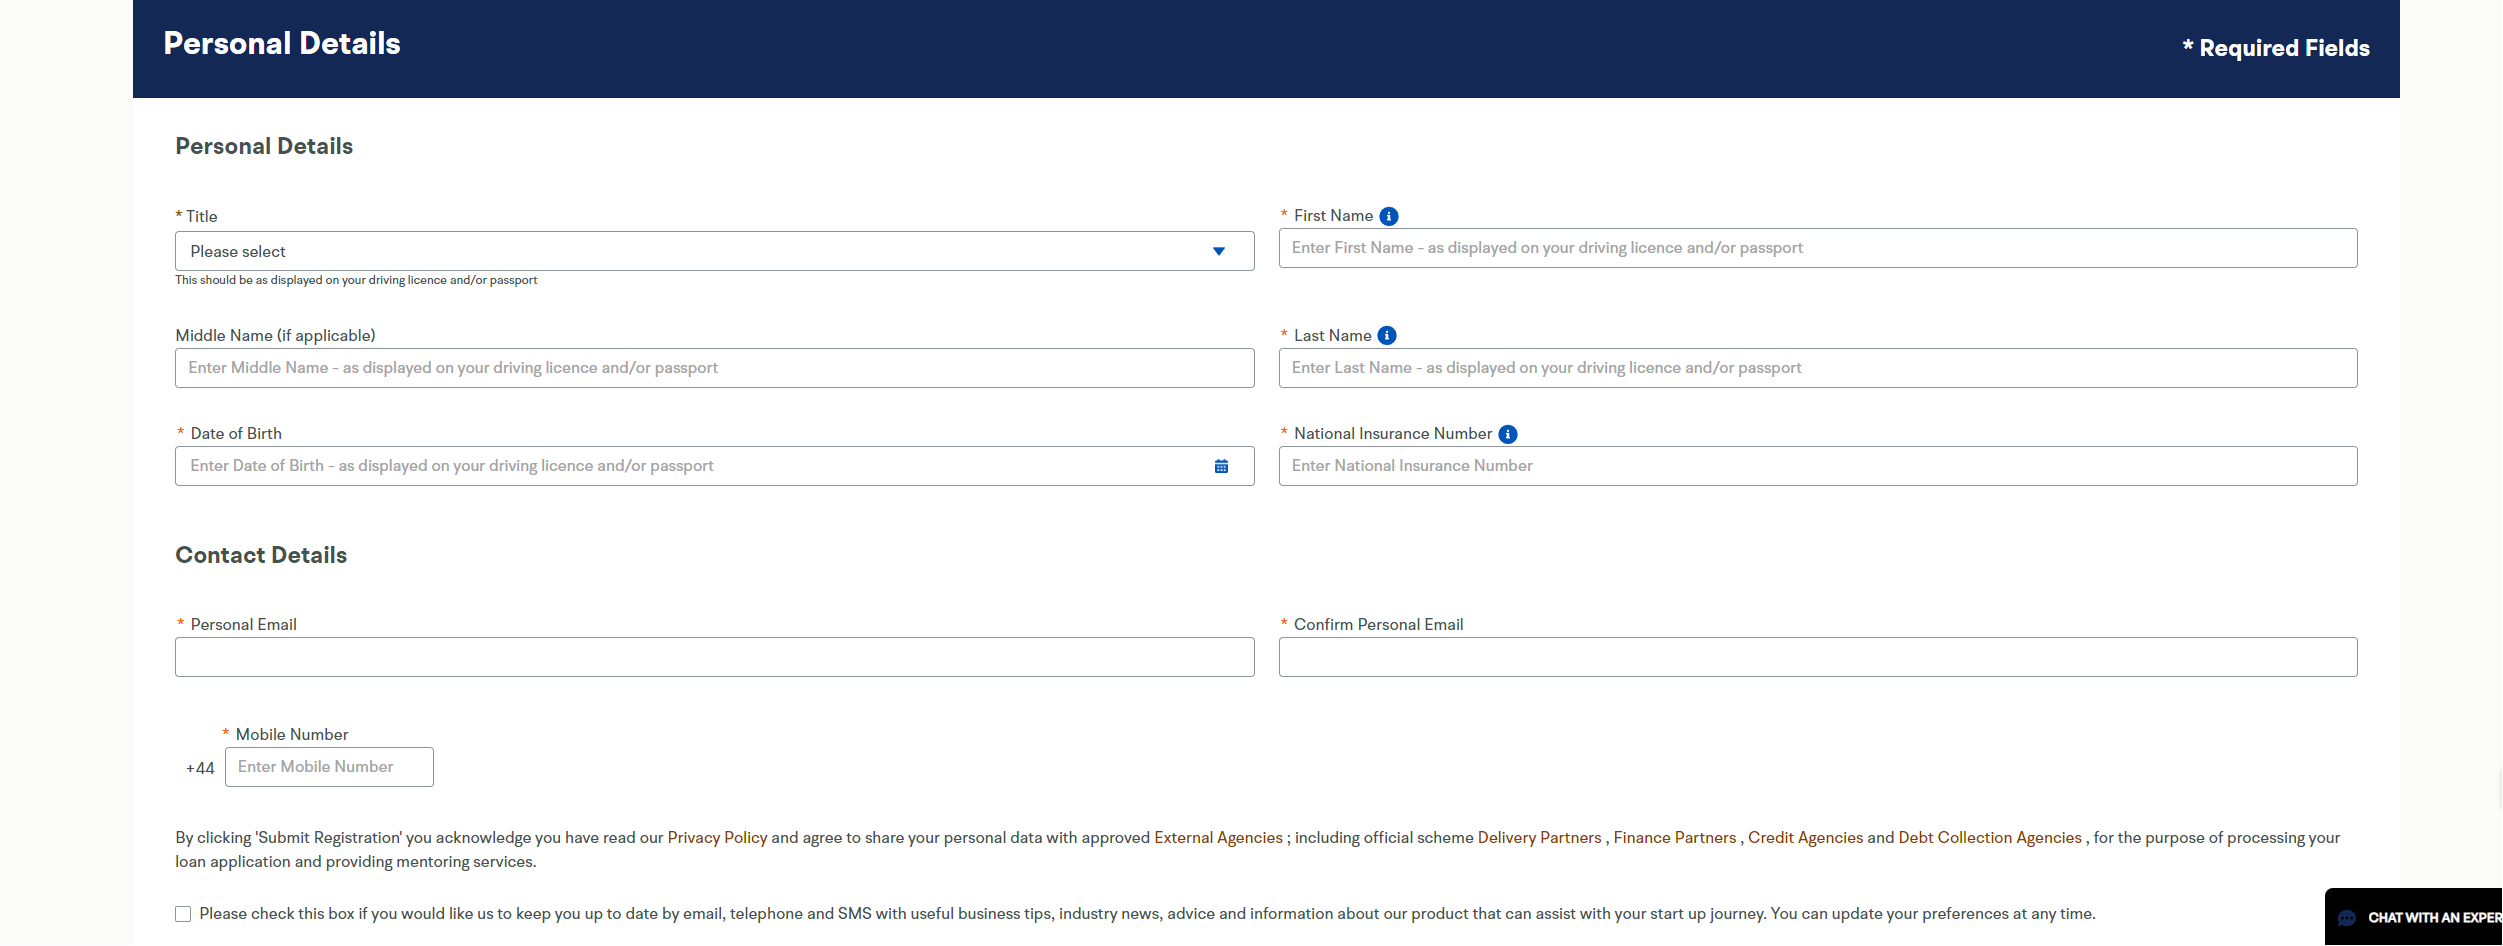Follow the Delivery Partners link
The image size is (2503, 946).
1539,838
